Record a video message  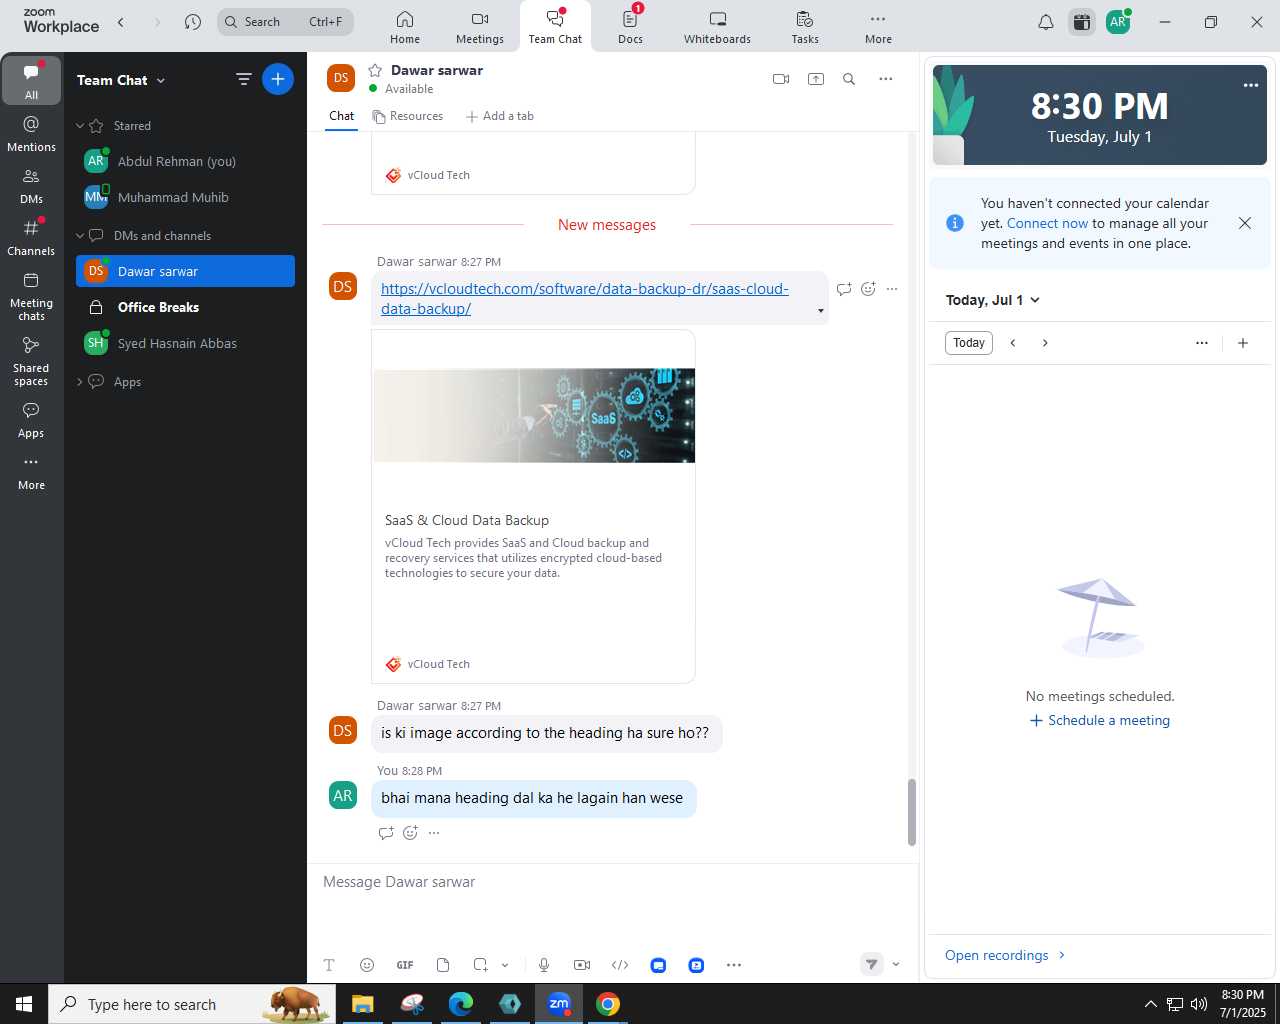[x=582, y=965]
